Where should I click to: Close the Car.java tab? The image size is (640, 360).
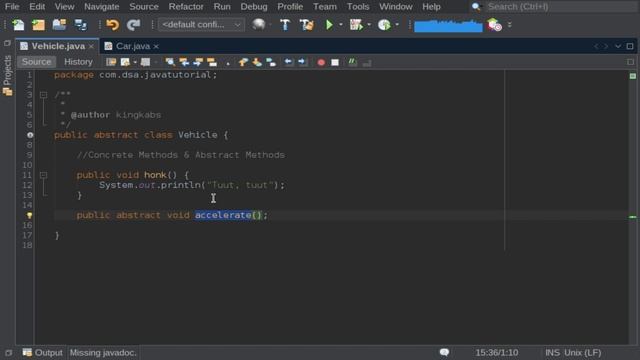[156, 47]
